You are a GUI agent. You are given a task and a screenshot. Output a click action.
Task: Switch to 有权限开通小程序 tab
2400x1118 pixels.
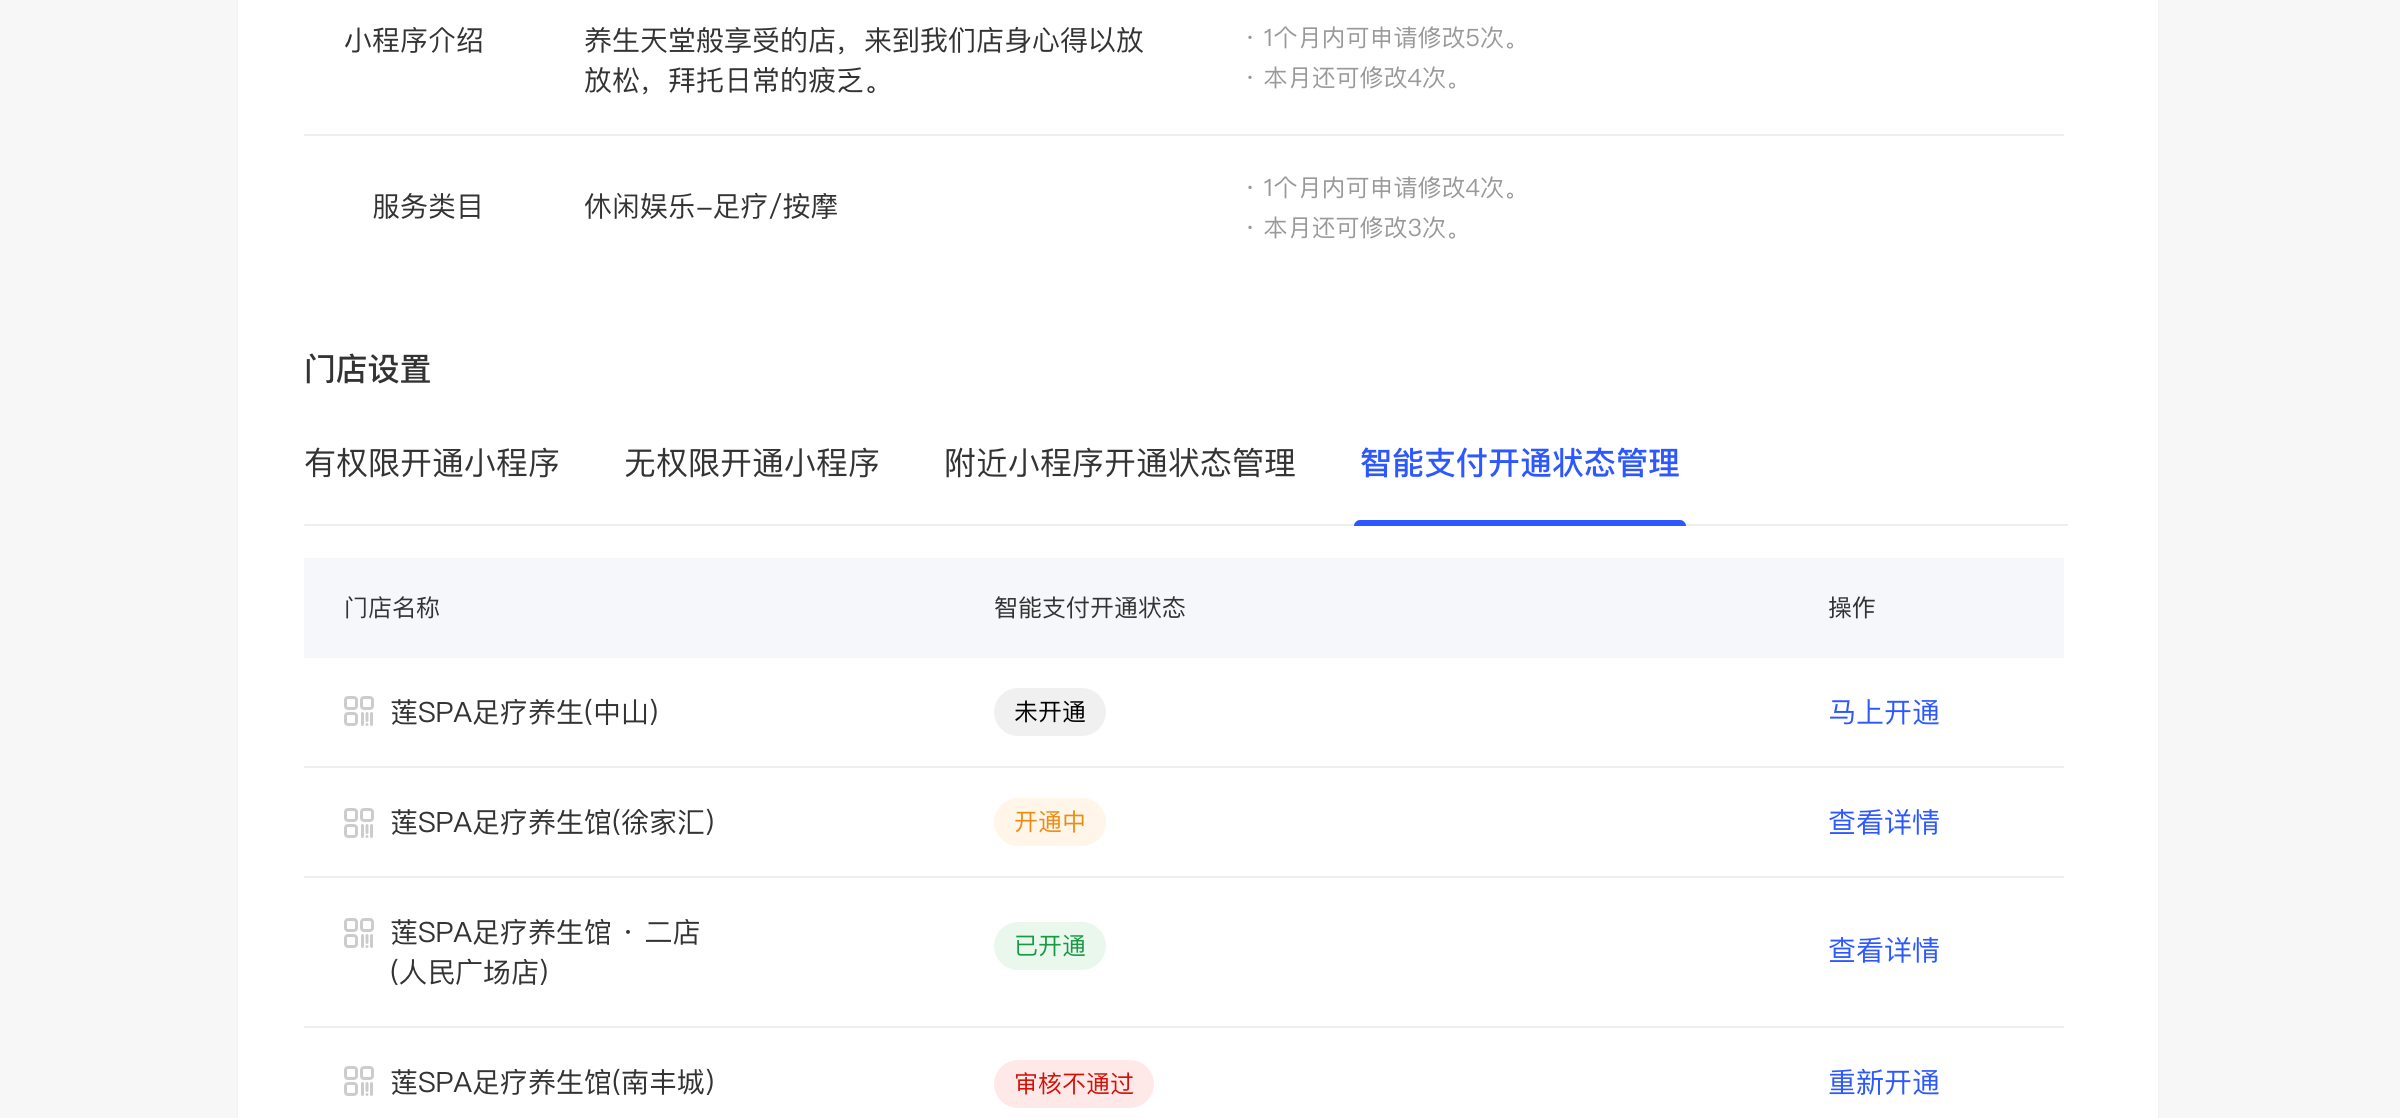point(431,463)
